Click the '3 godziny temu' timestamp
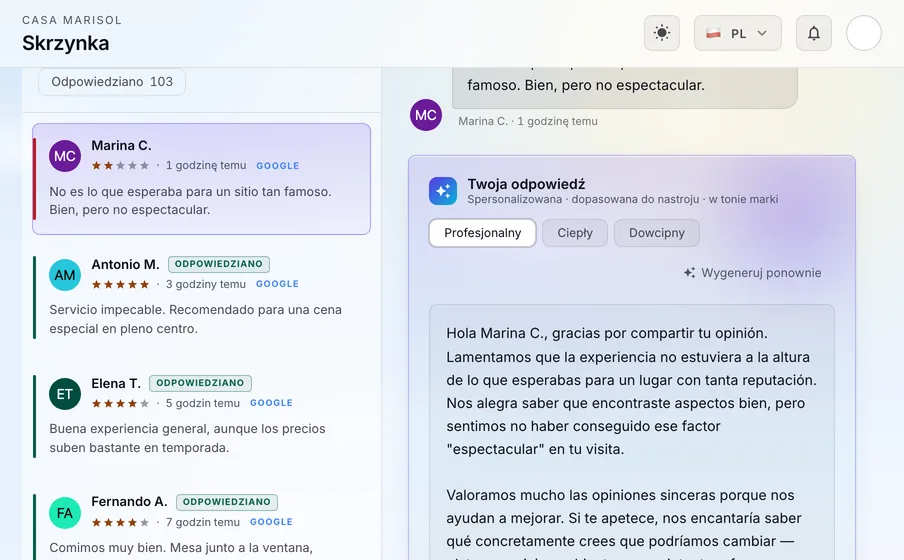The image size is (904, 560). click(x=206, y=284)
